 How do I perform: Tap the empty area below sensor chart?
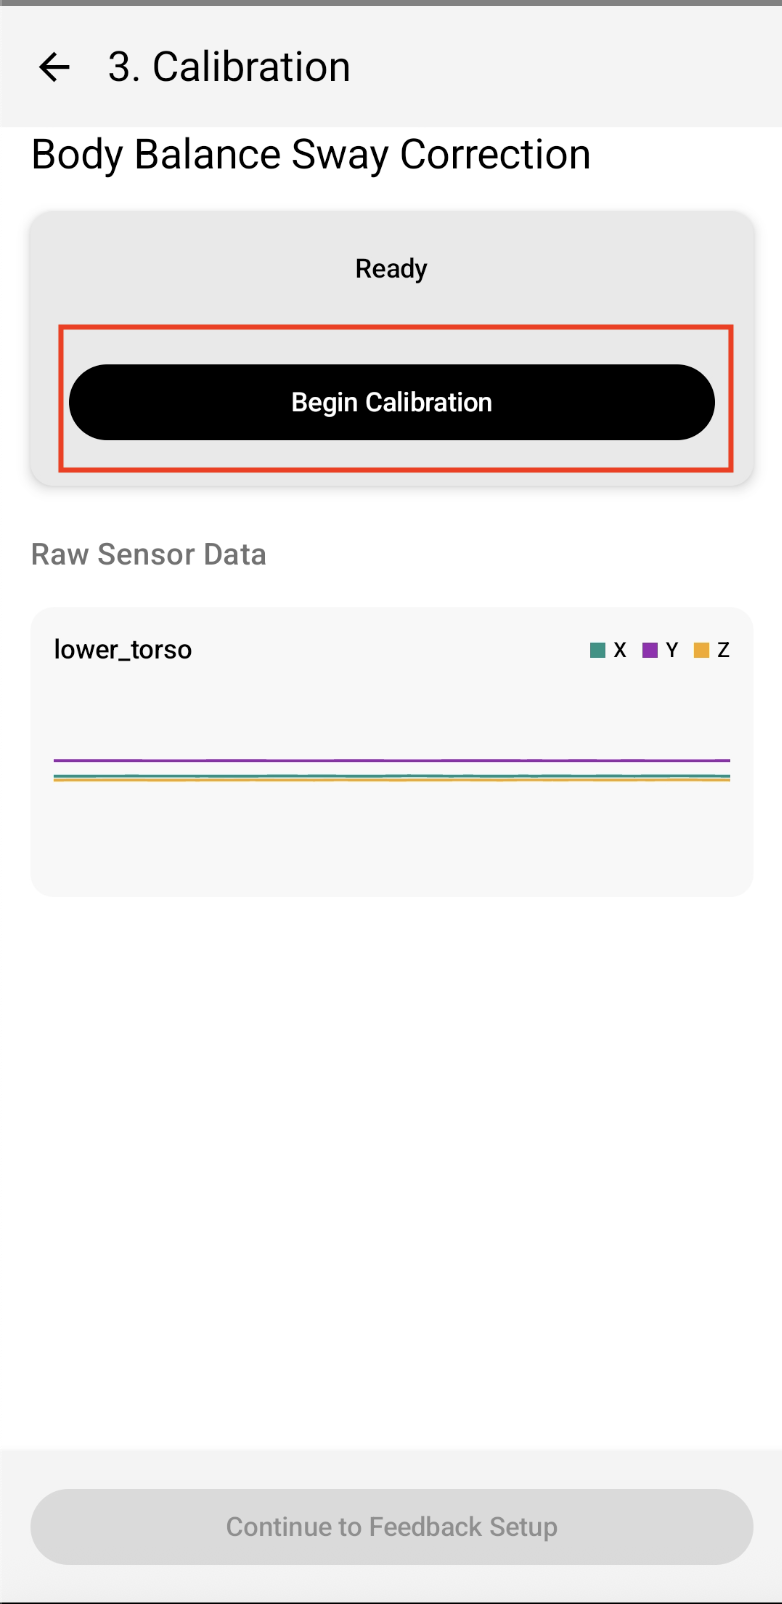click(x=392, y=1170)
